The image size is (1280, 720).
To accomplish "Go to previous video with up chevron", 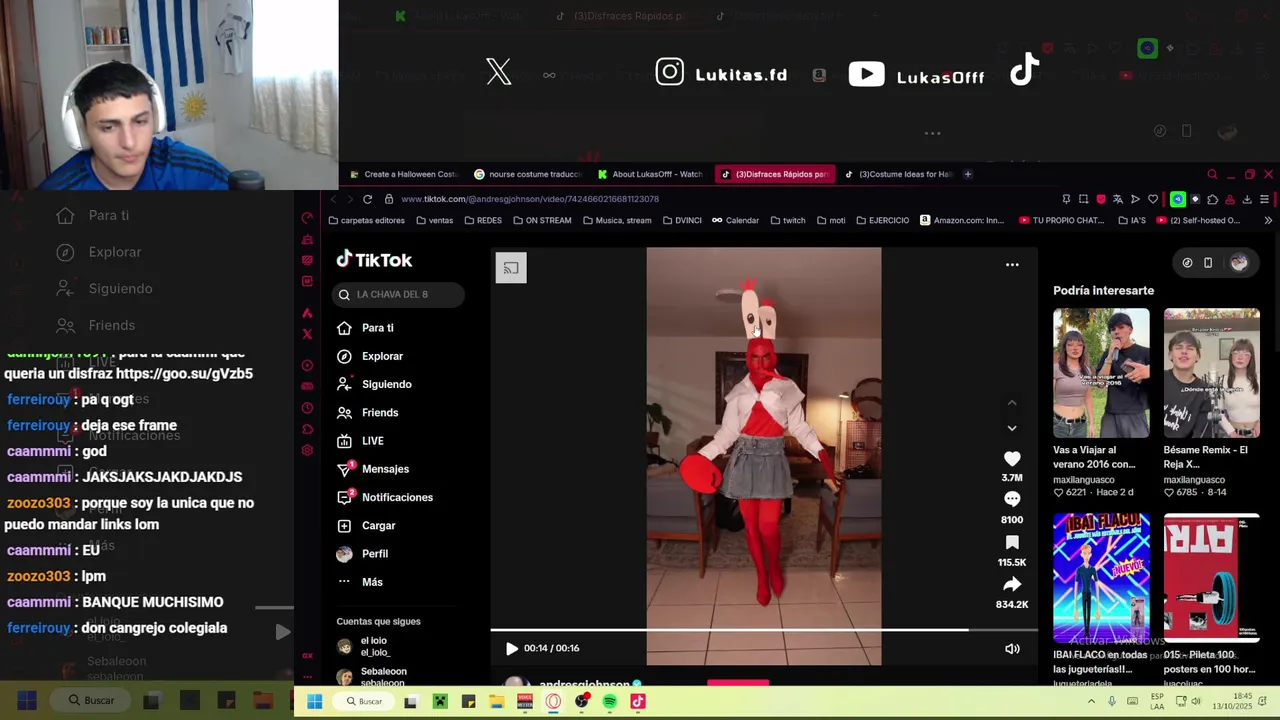I will tap(1012, 403).
